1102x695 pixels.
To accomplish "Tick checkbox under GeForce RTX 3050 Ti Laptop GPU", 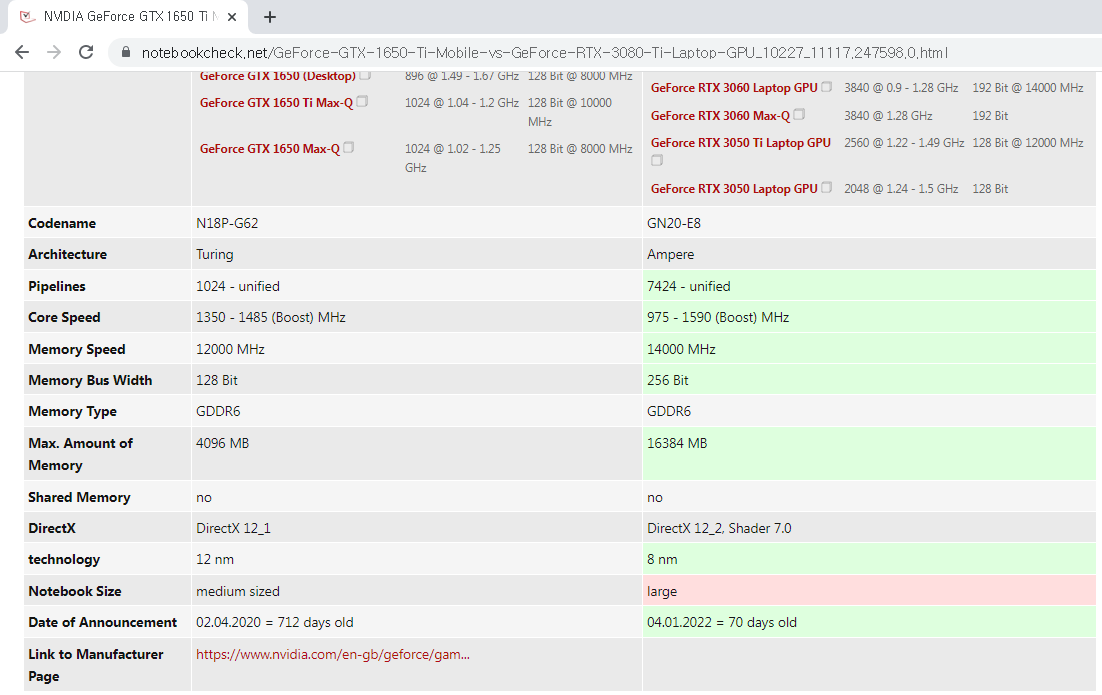I will (x=657, y=160).
